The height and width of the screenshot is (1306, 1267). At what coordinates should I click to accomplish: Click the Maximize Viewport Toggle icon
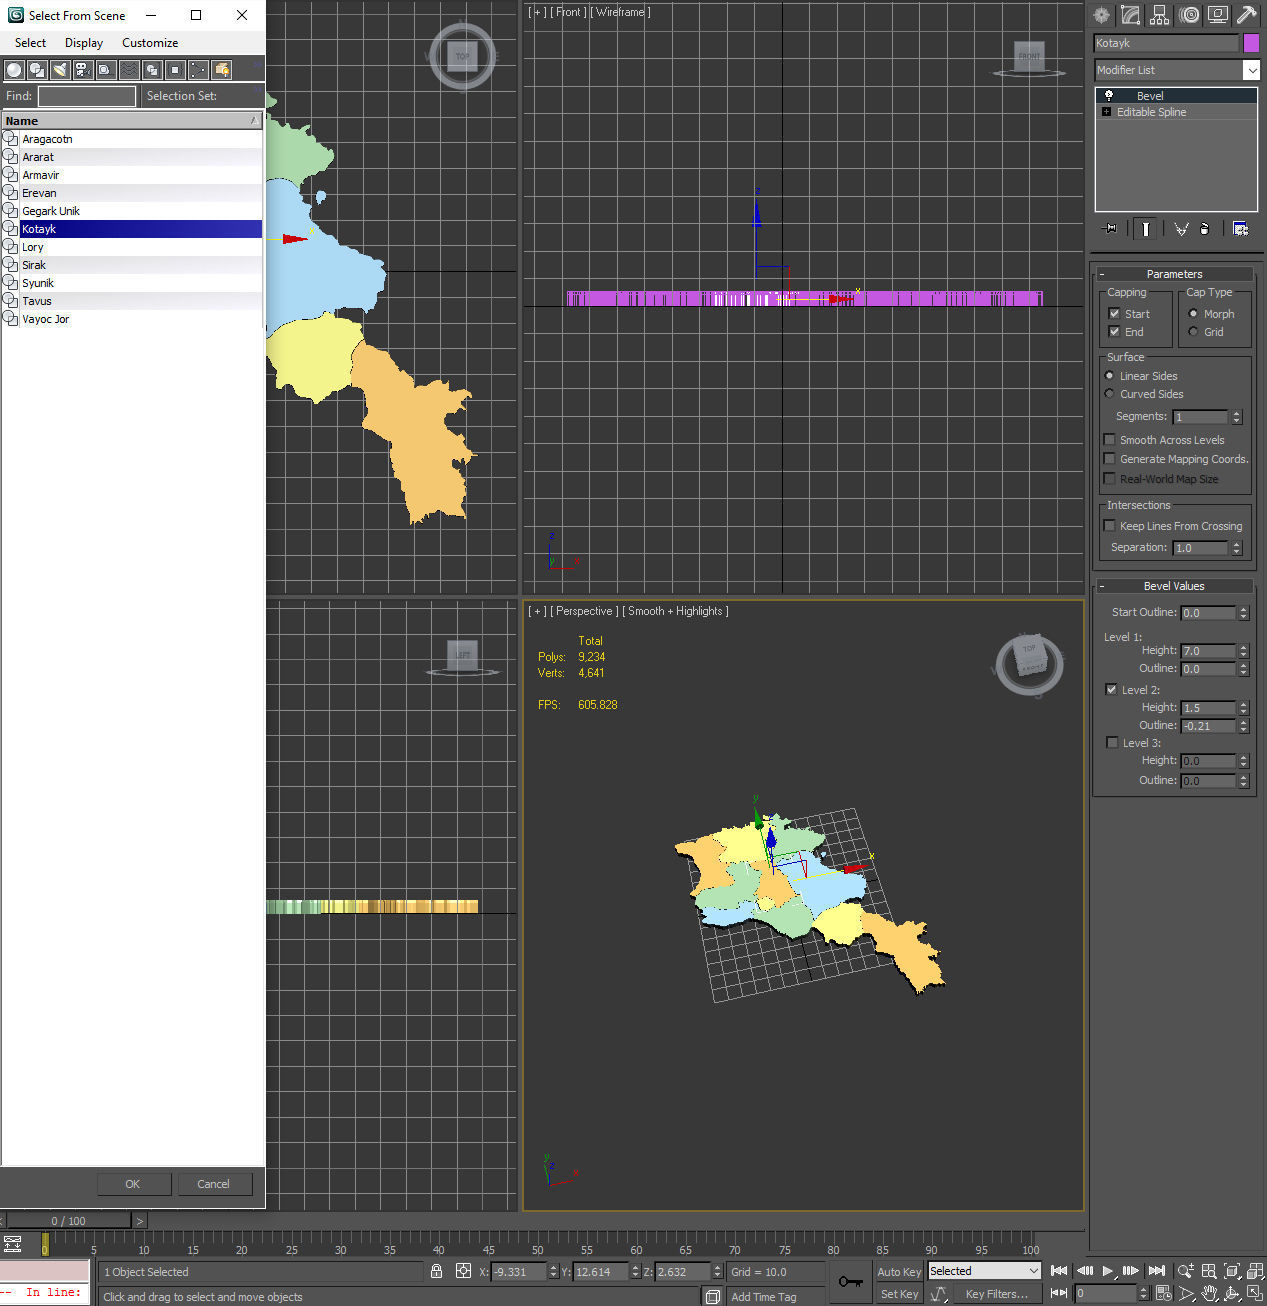[1255, 1294]
